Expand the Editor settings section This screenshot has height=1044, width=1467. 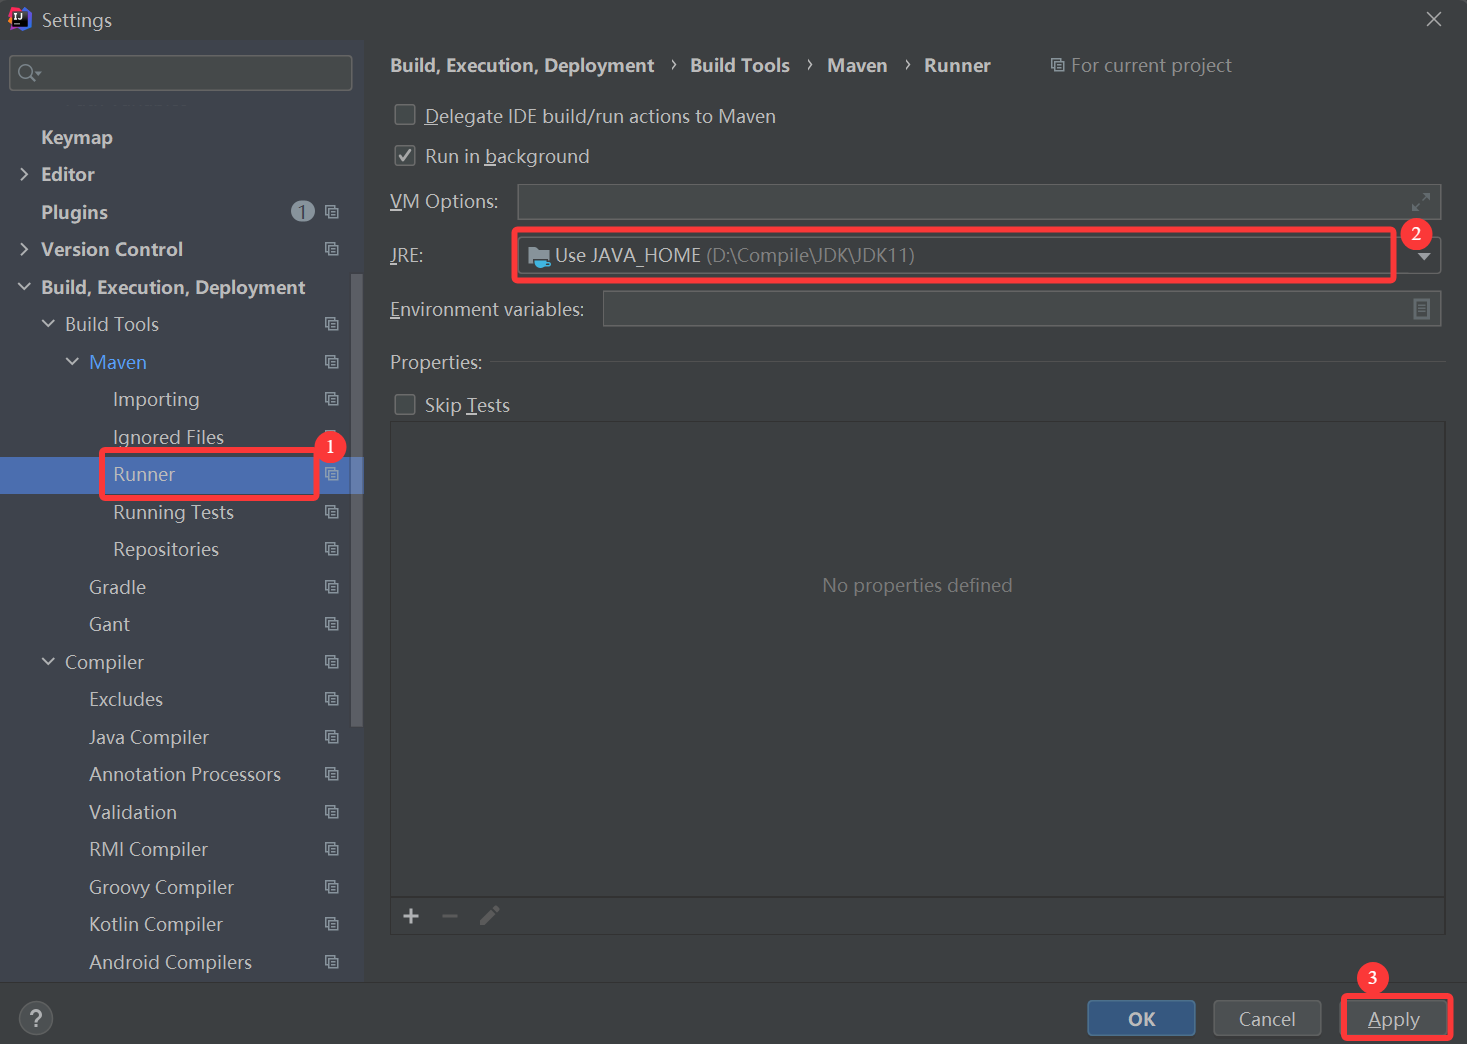(24, 174)
